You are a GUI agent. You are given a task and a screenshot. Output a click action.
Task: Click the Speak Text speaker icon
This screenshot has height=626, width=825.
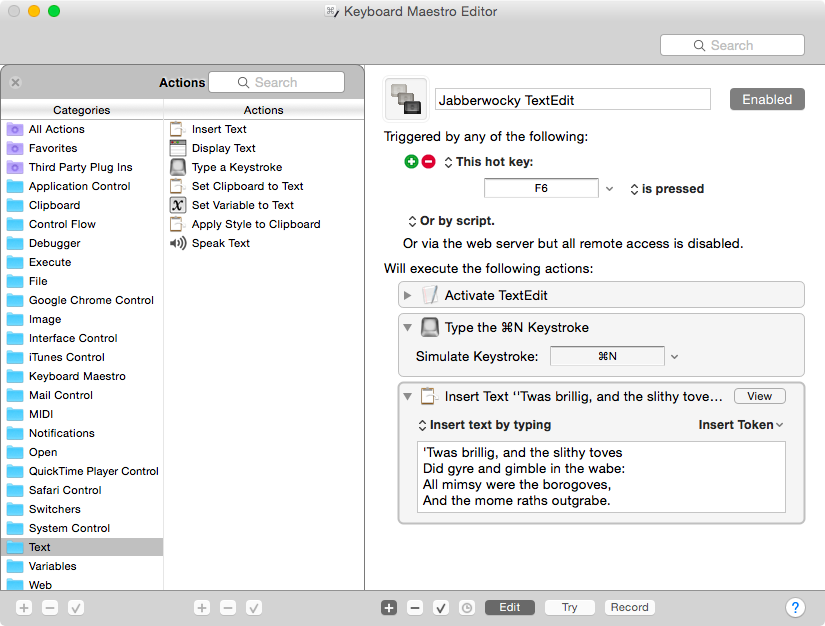tap(177, 243)
